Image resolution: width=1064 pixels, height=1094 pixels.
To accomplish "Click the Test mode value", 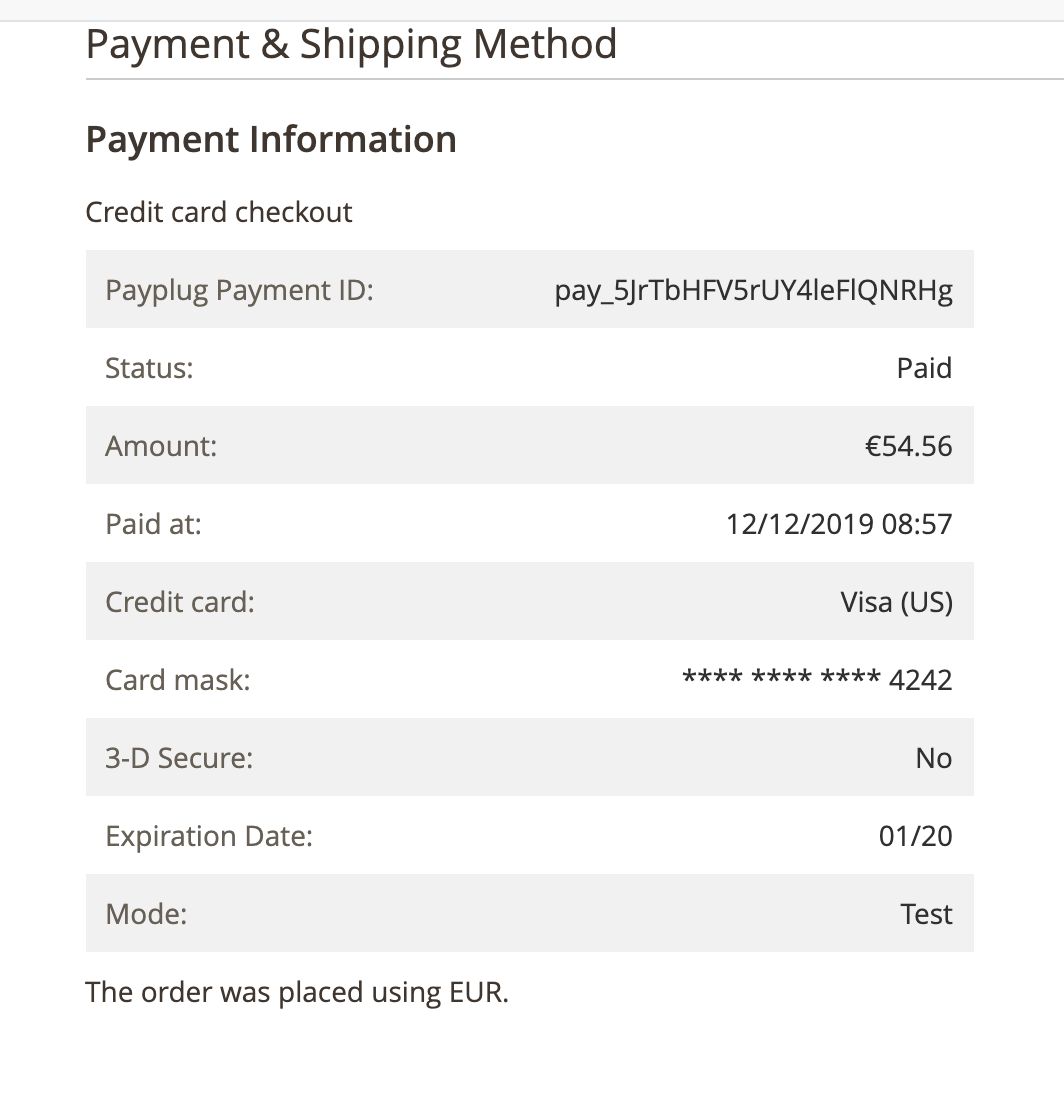I will (927, 914).
